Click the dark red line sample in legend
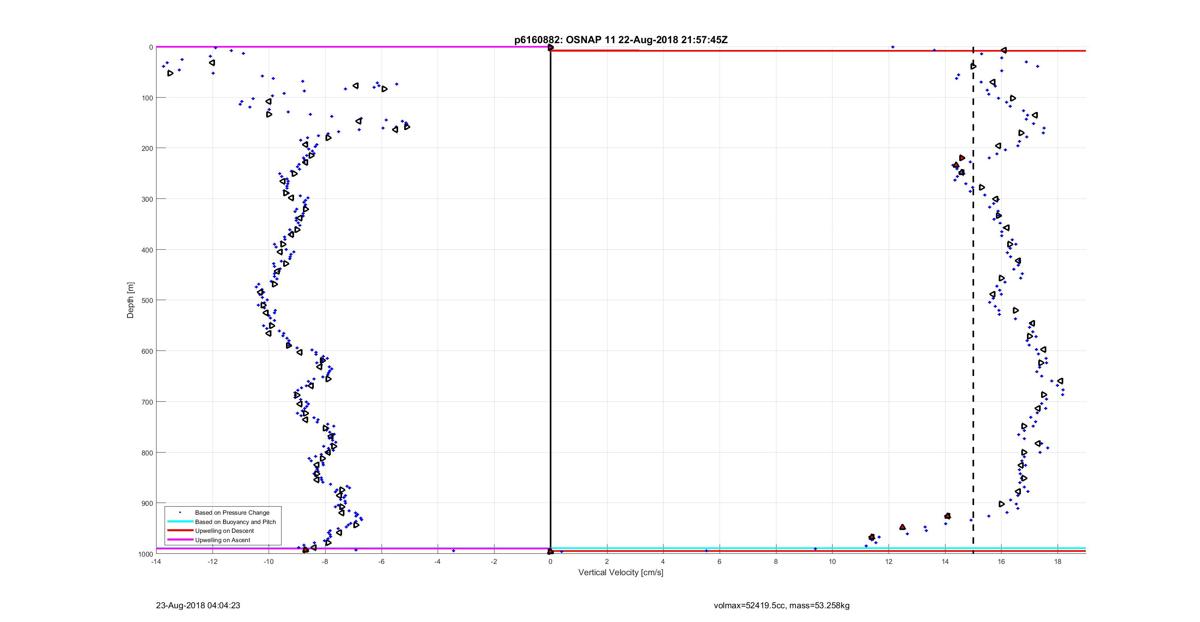Screen dimensions: 1200x622 [180, 531]
